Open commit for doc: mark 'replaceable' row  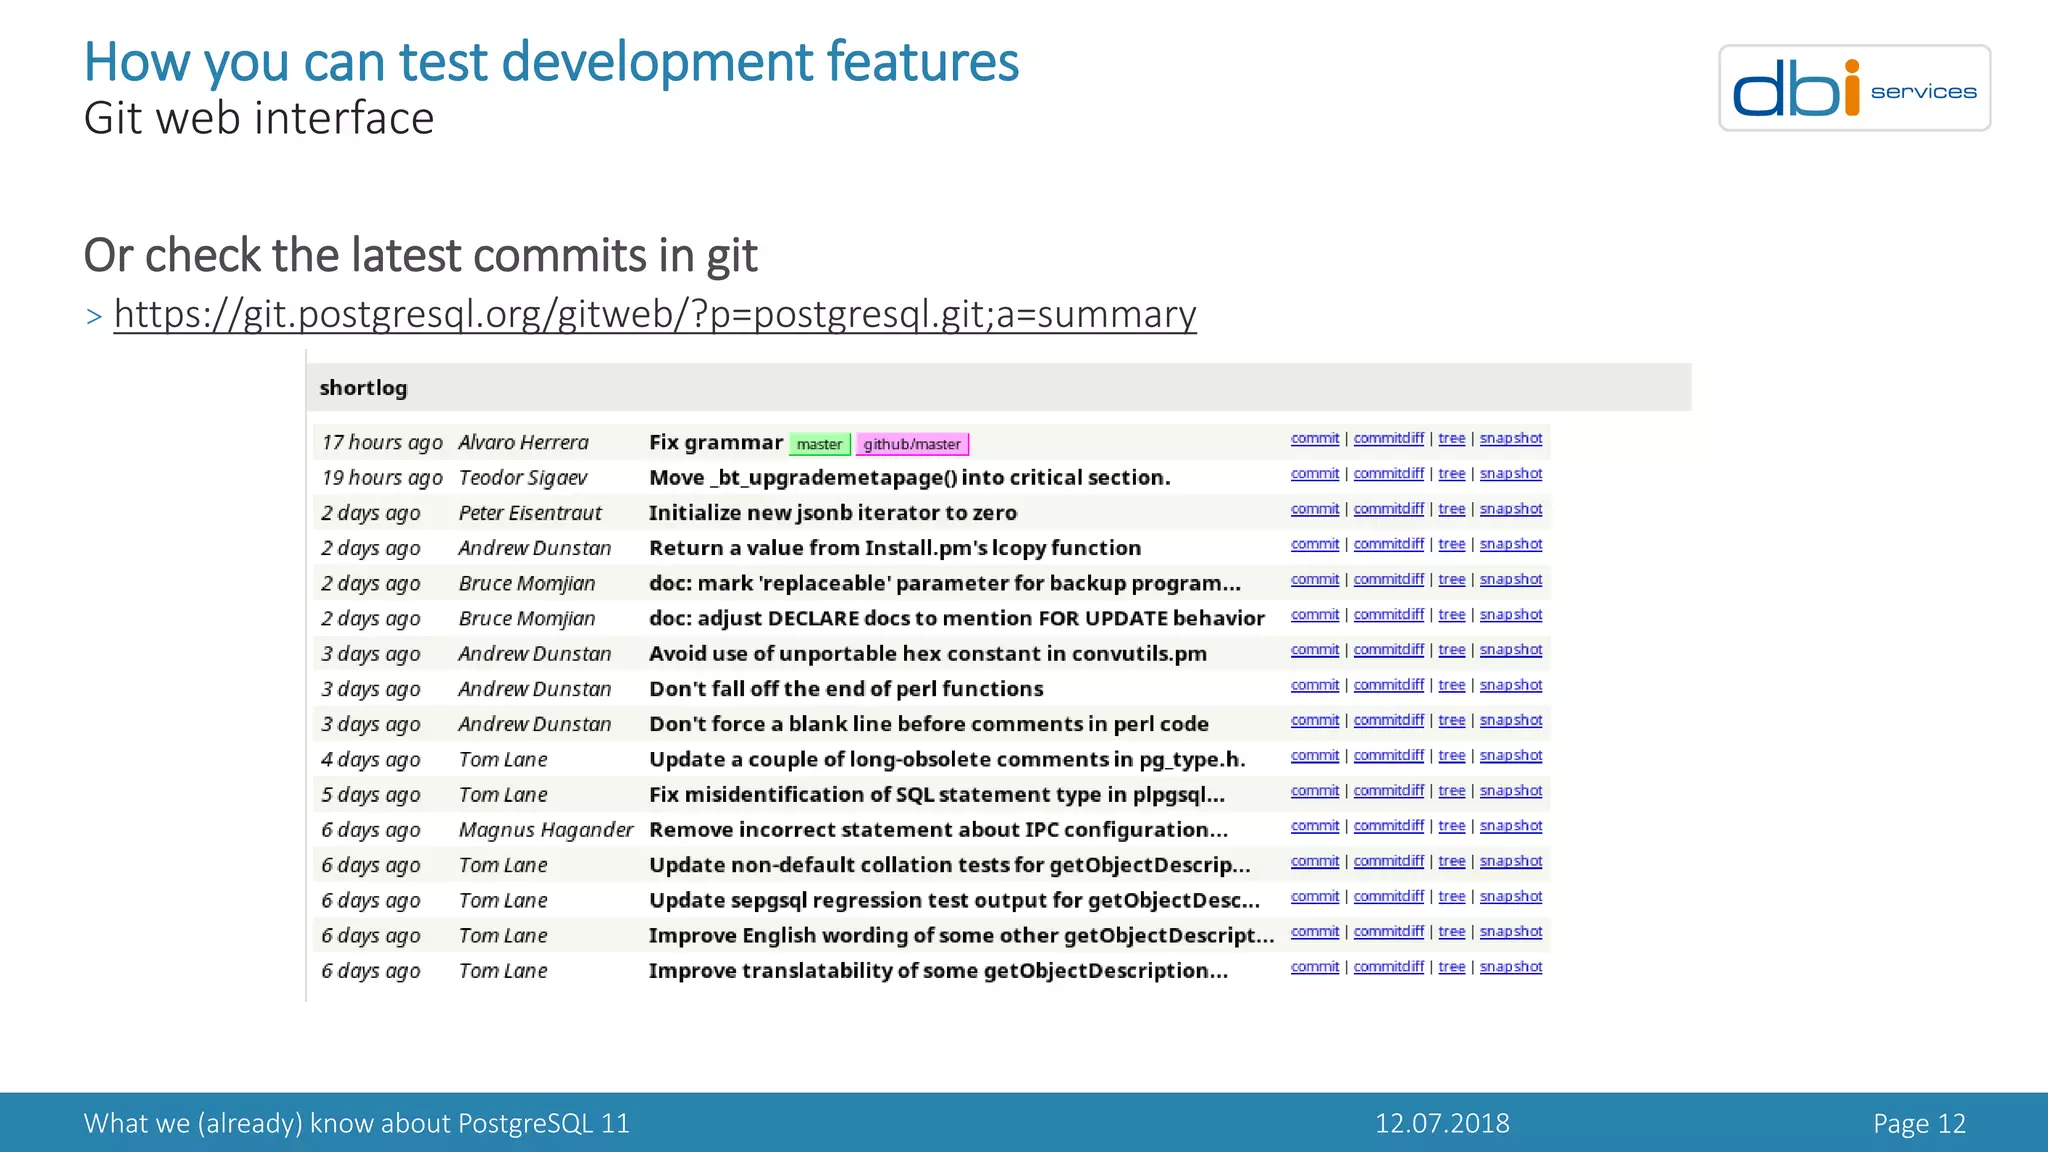click(1314, 579)
